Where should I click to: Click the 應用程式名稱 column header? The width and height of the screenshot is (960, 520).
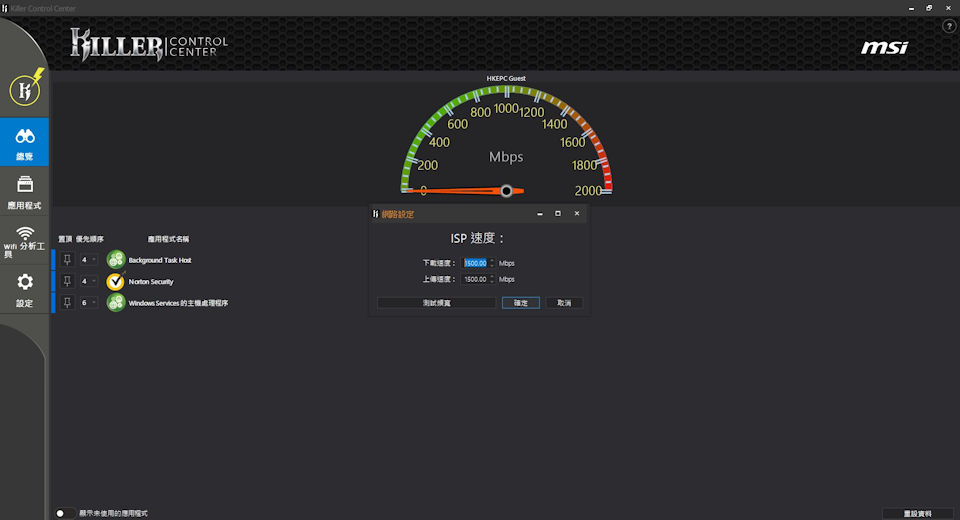click(x=168, y=239)
